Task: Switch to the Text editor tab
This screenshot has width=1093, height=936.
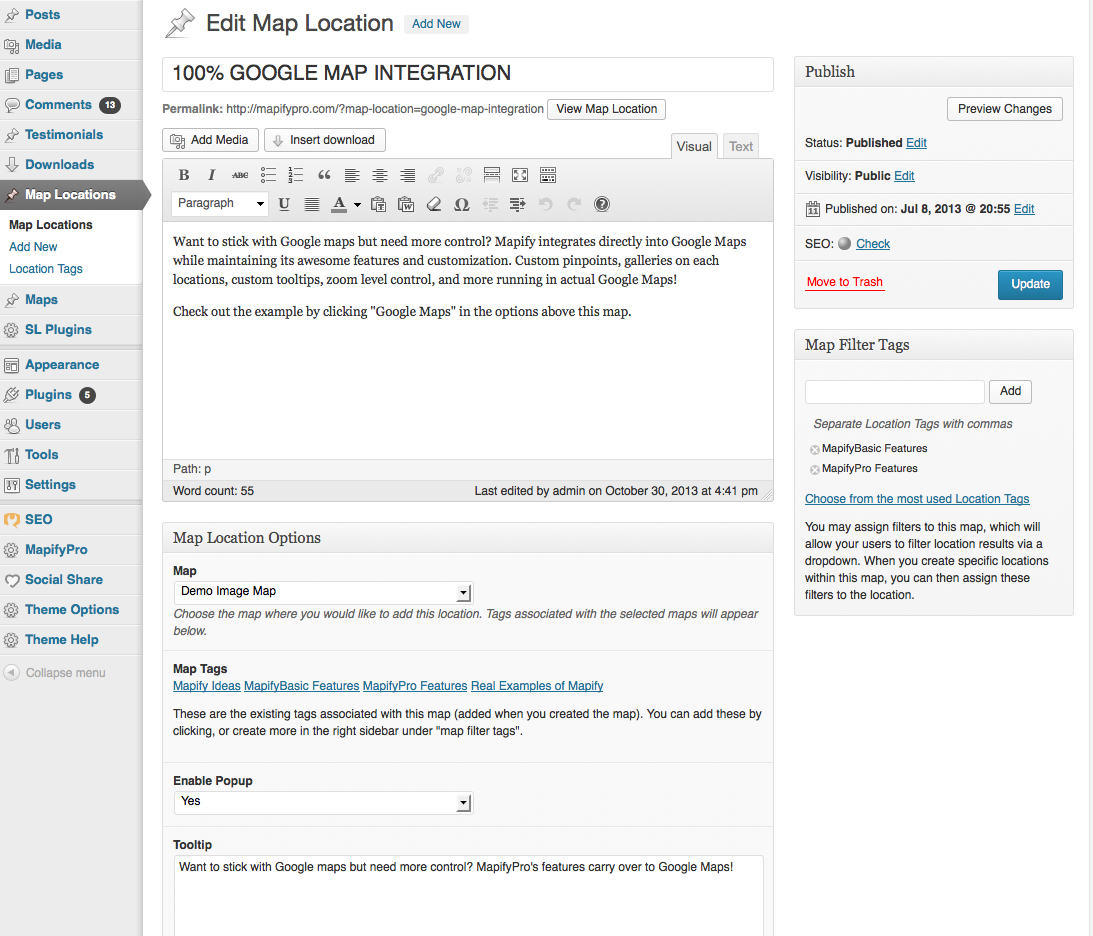Action: point(740,146)
